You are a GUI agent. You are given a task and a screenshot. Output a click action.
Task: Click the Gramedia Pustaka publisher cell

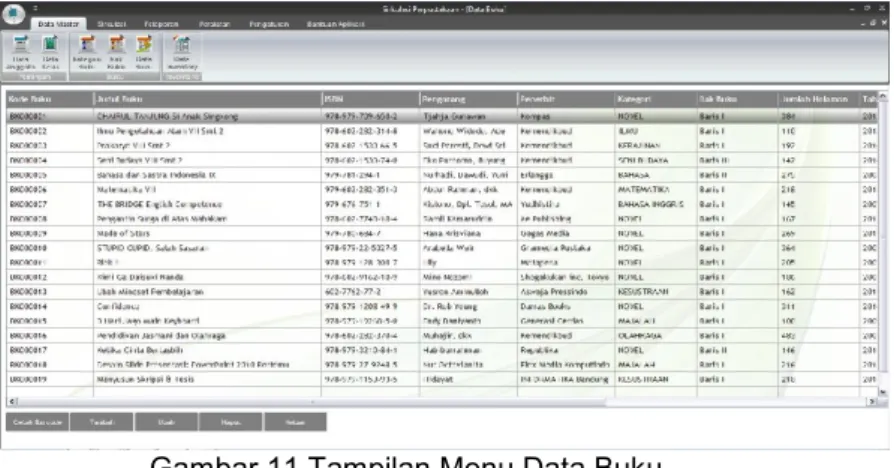tap(566, 248)
